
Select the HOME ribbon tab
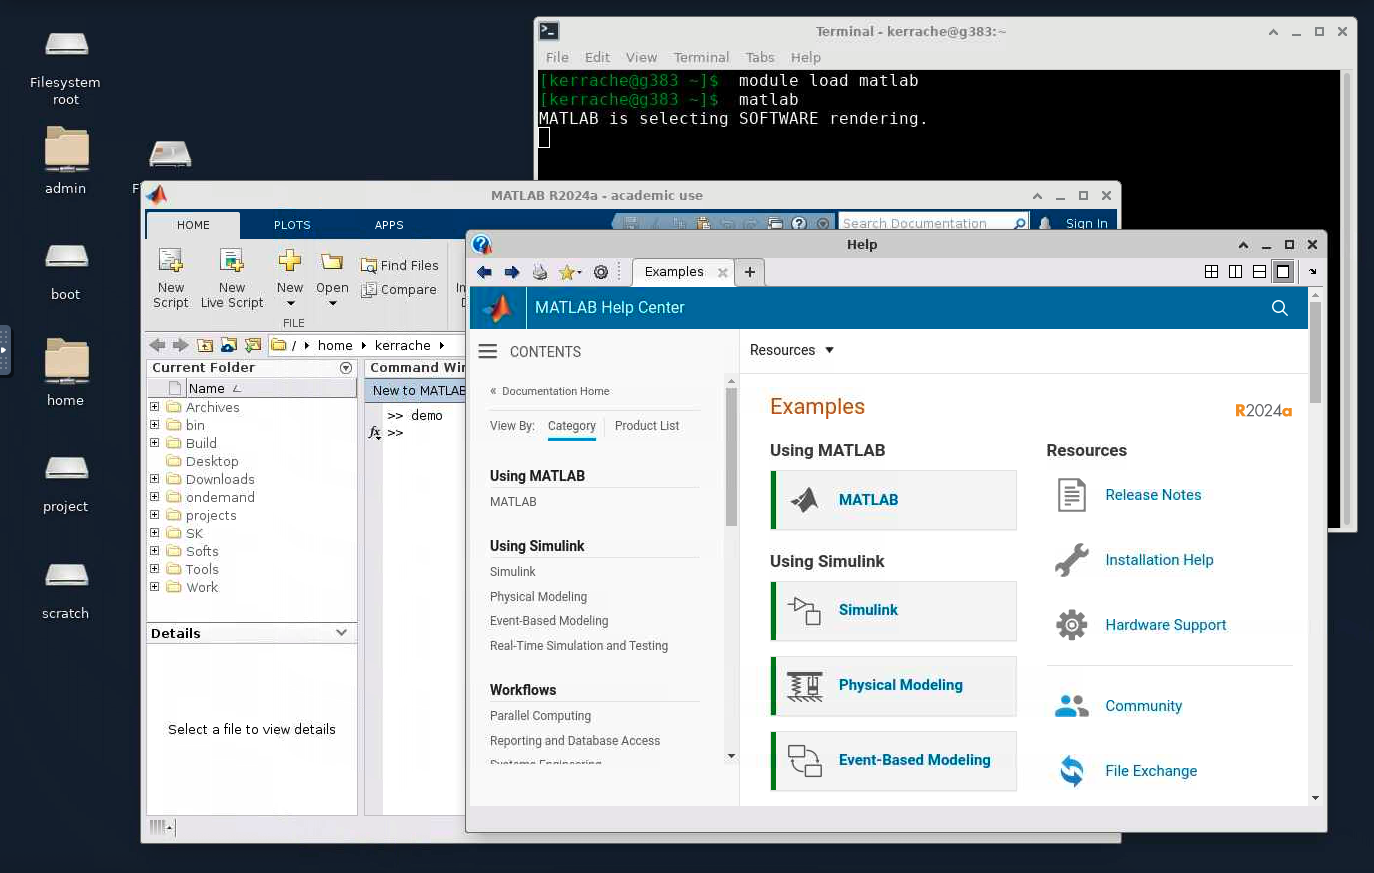tap(193, 225)
